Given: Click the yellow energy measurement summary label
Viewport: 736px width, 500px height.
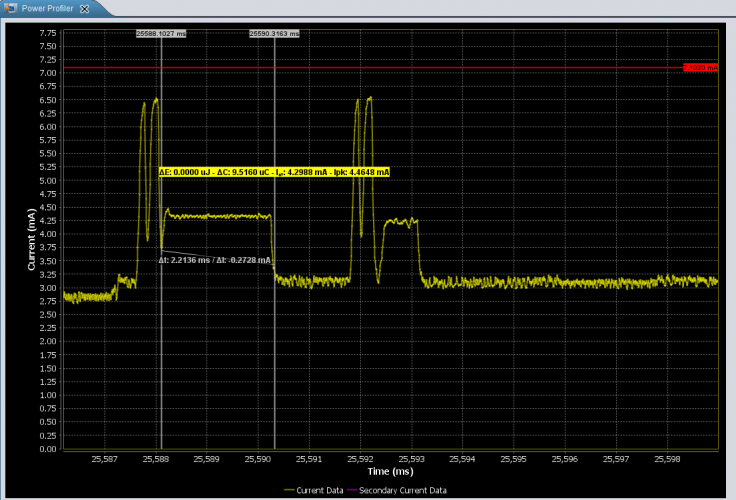Looking at the screenshot, I should tap(274, 172).
